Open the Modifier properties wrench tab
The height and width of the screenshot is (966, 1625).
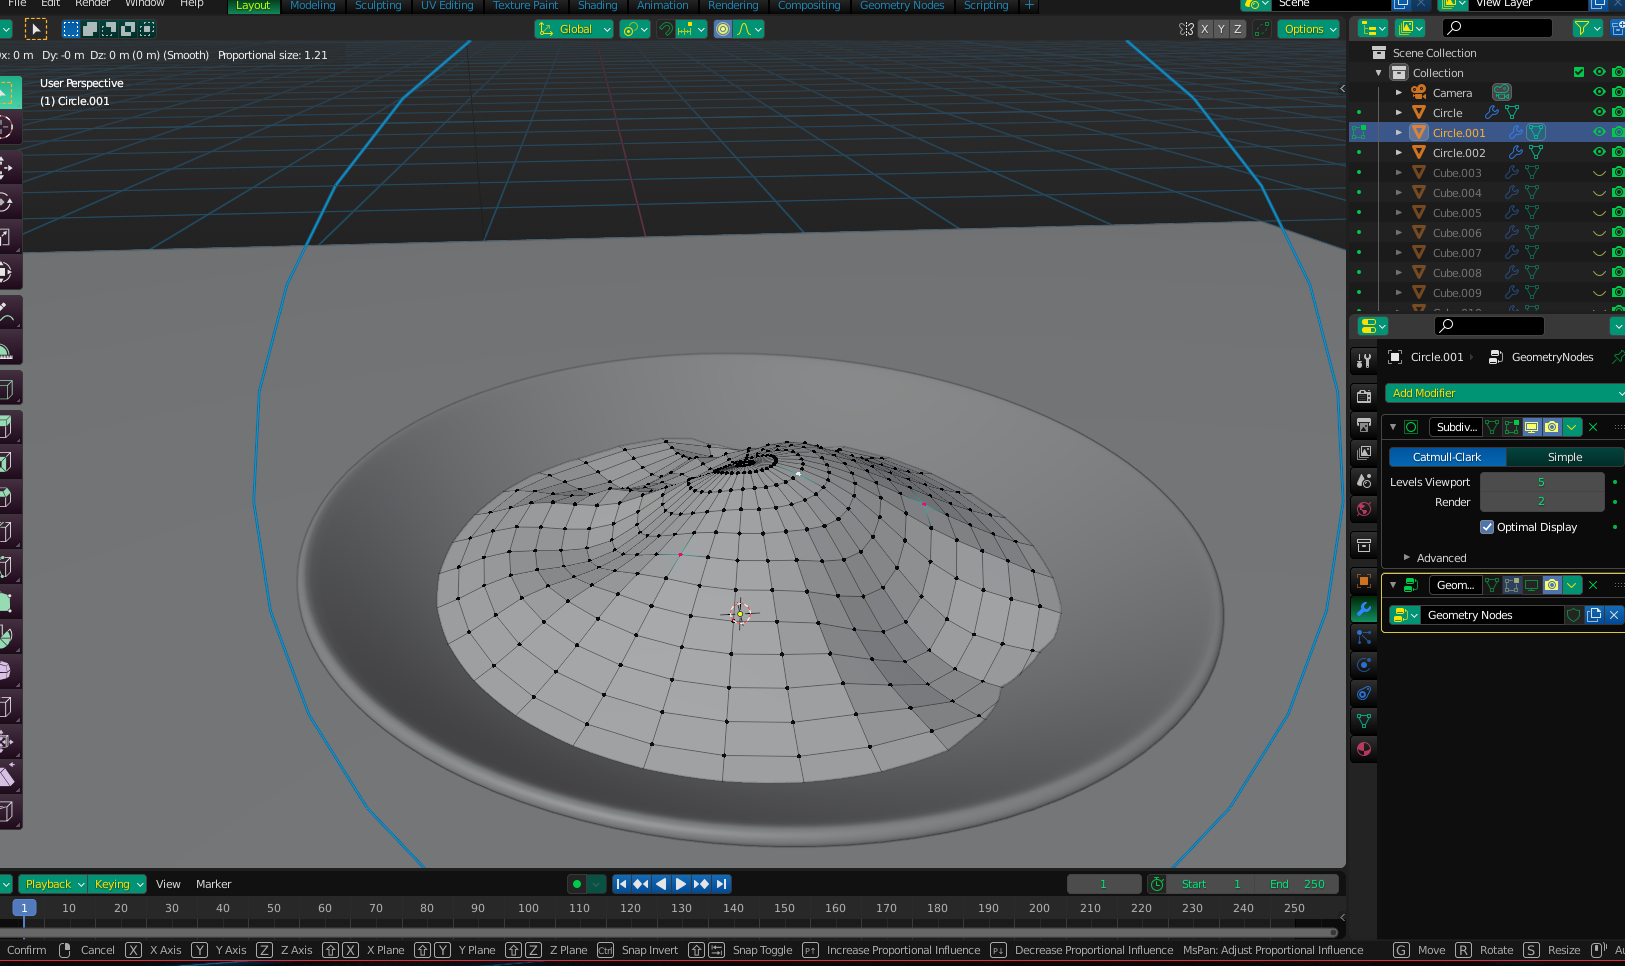(1364, 609)
